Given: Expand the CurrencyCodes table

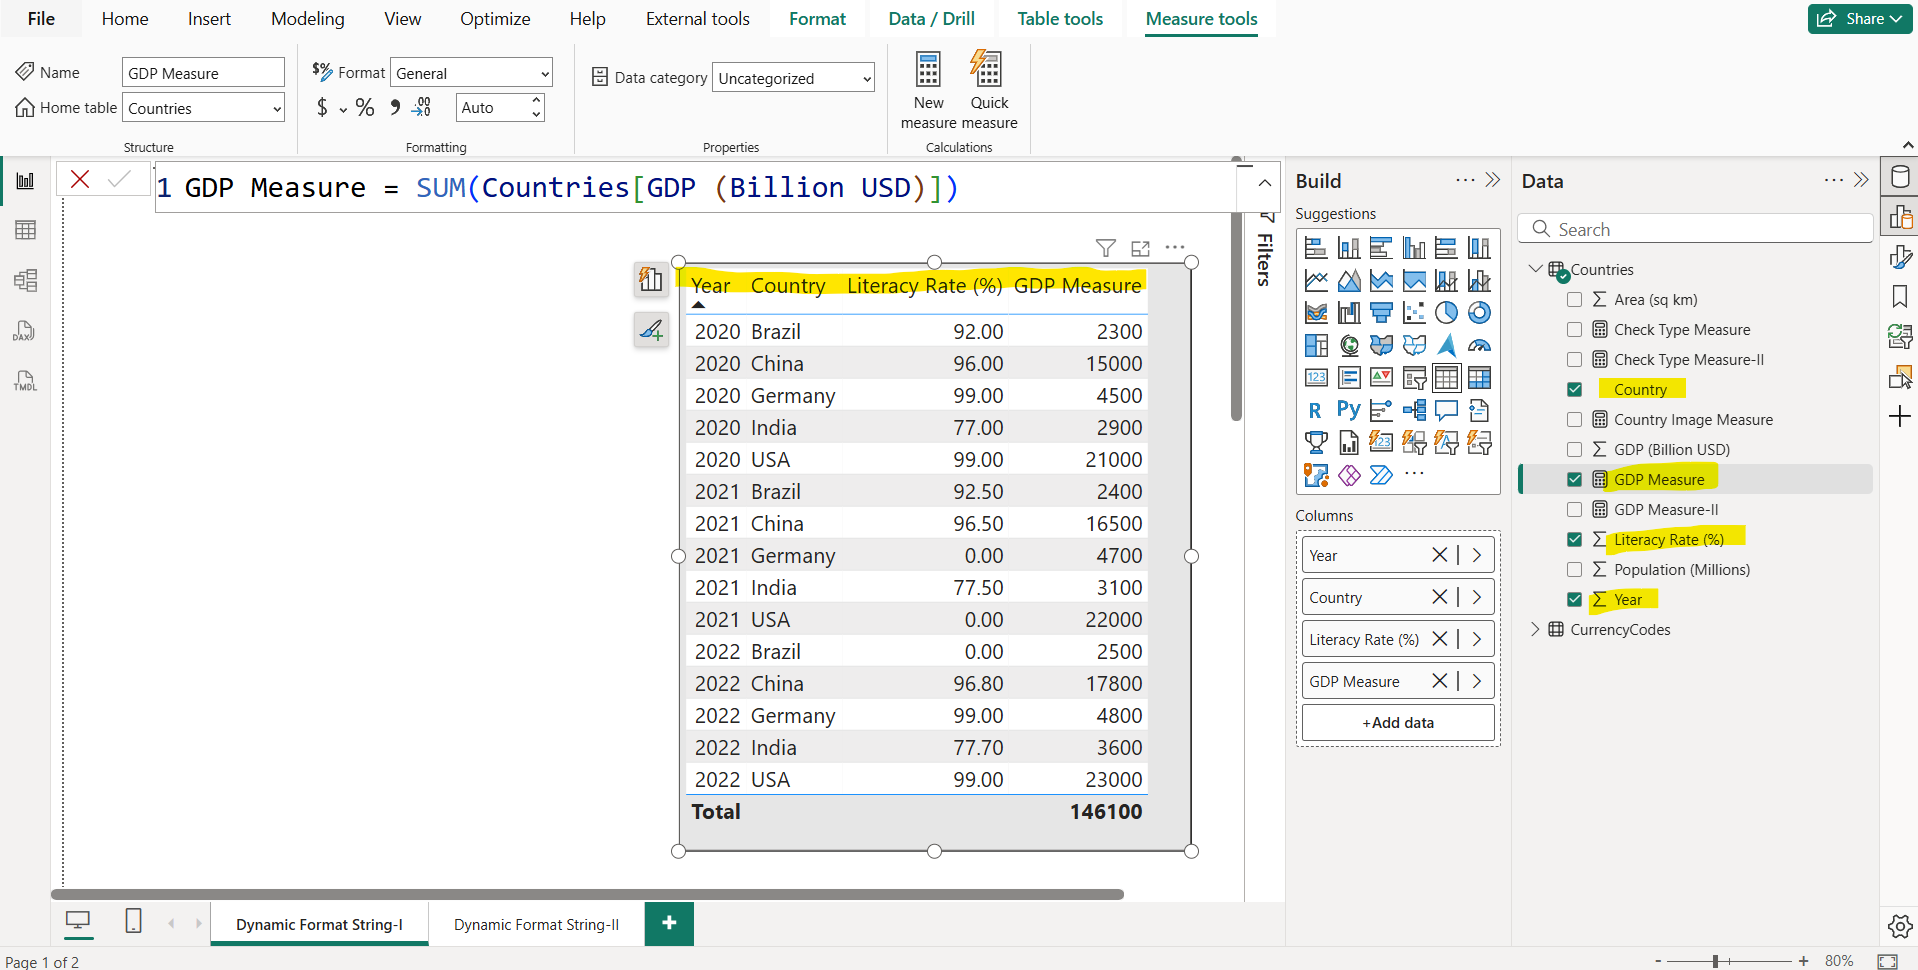Looking at the screenshot, I should [x=1536, y=629].
